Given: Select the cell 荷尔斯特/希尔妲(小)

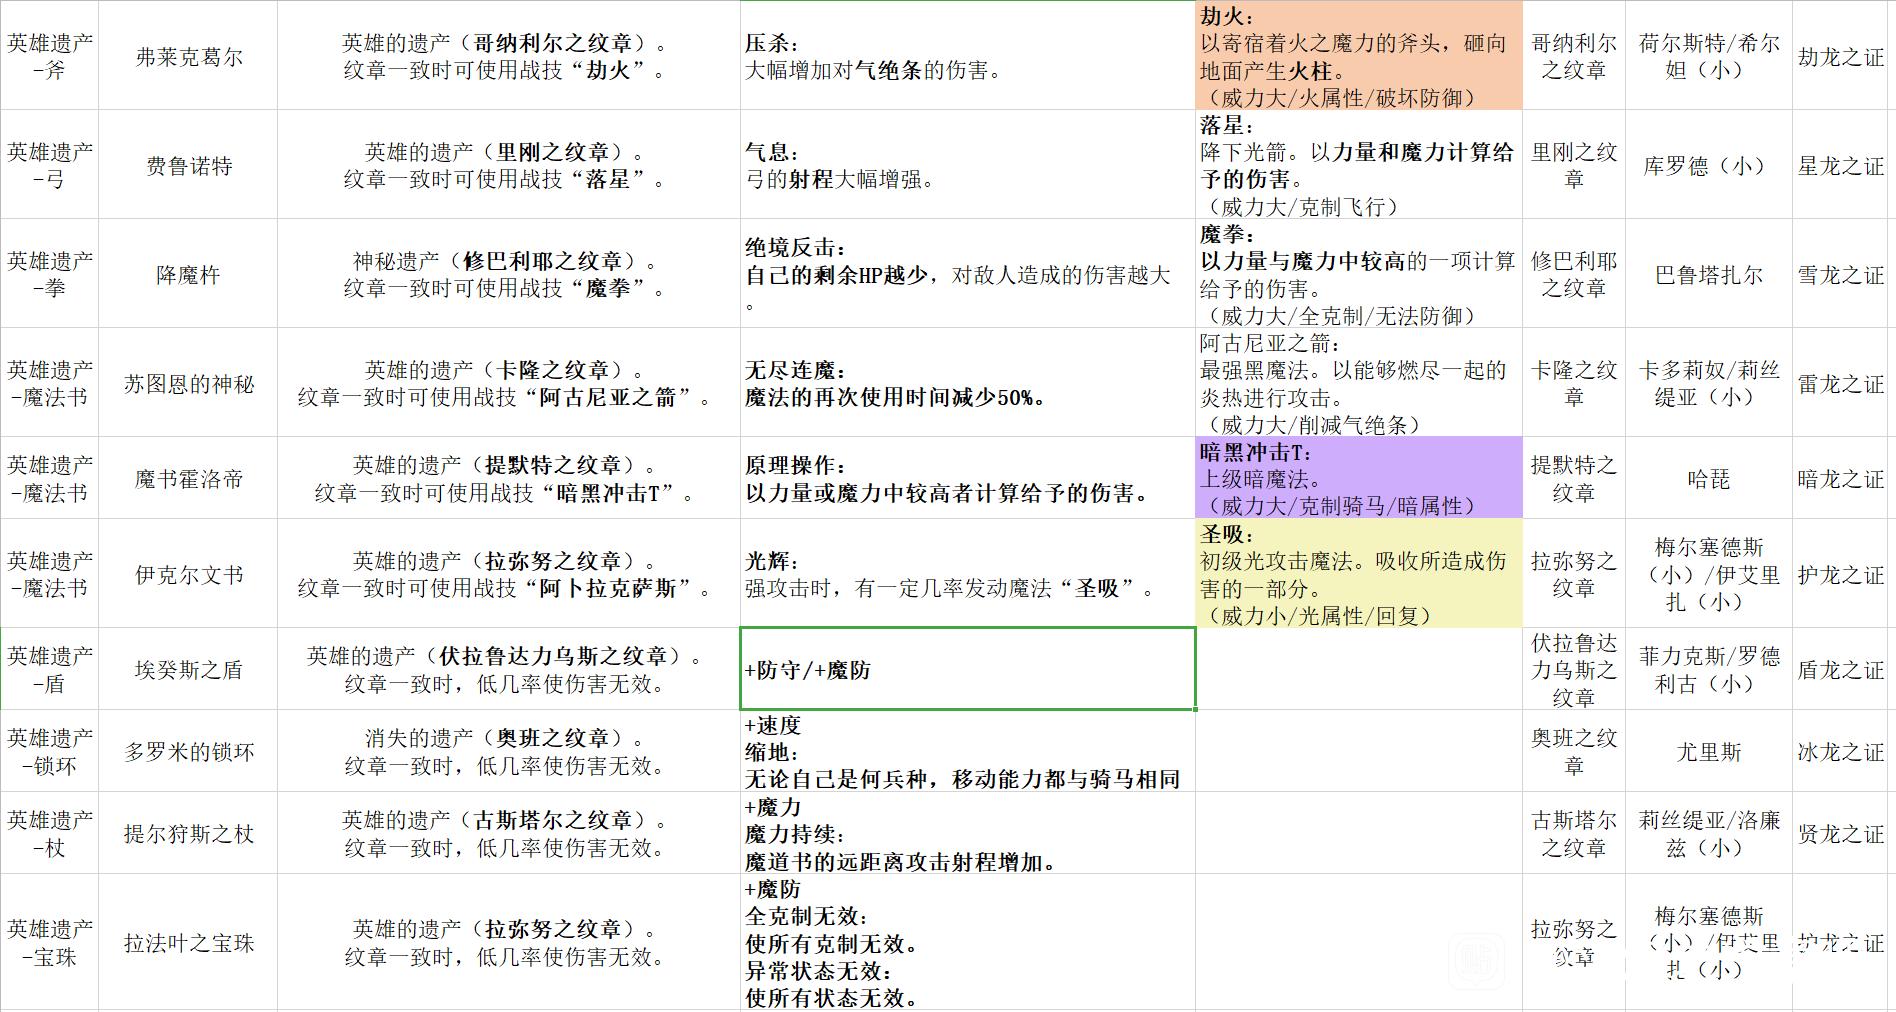Looking at the screenshot, I should [x=1709, y=56].
